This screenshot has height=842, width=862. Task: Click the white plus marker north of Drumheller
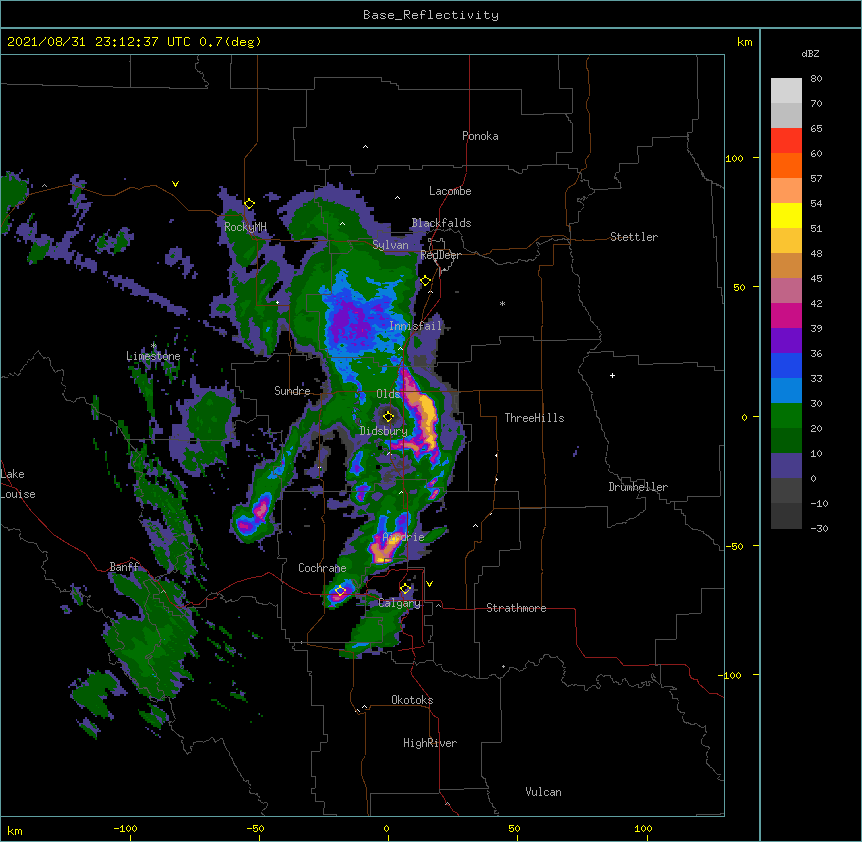[612, 375]
